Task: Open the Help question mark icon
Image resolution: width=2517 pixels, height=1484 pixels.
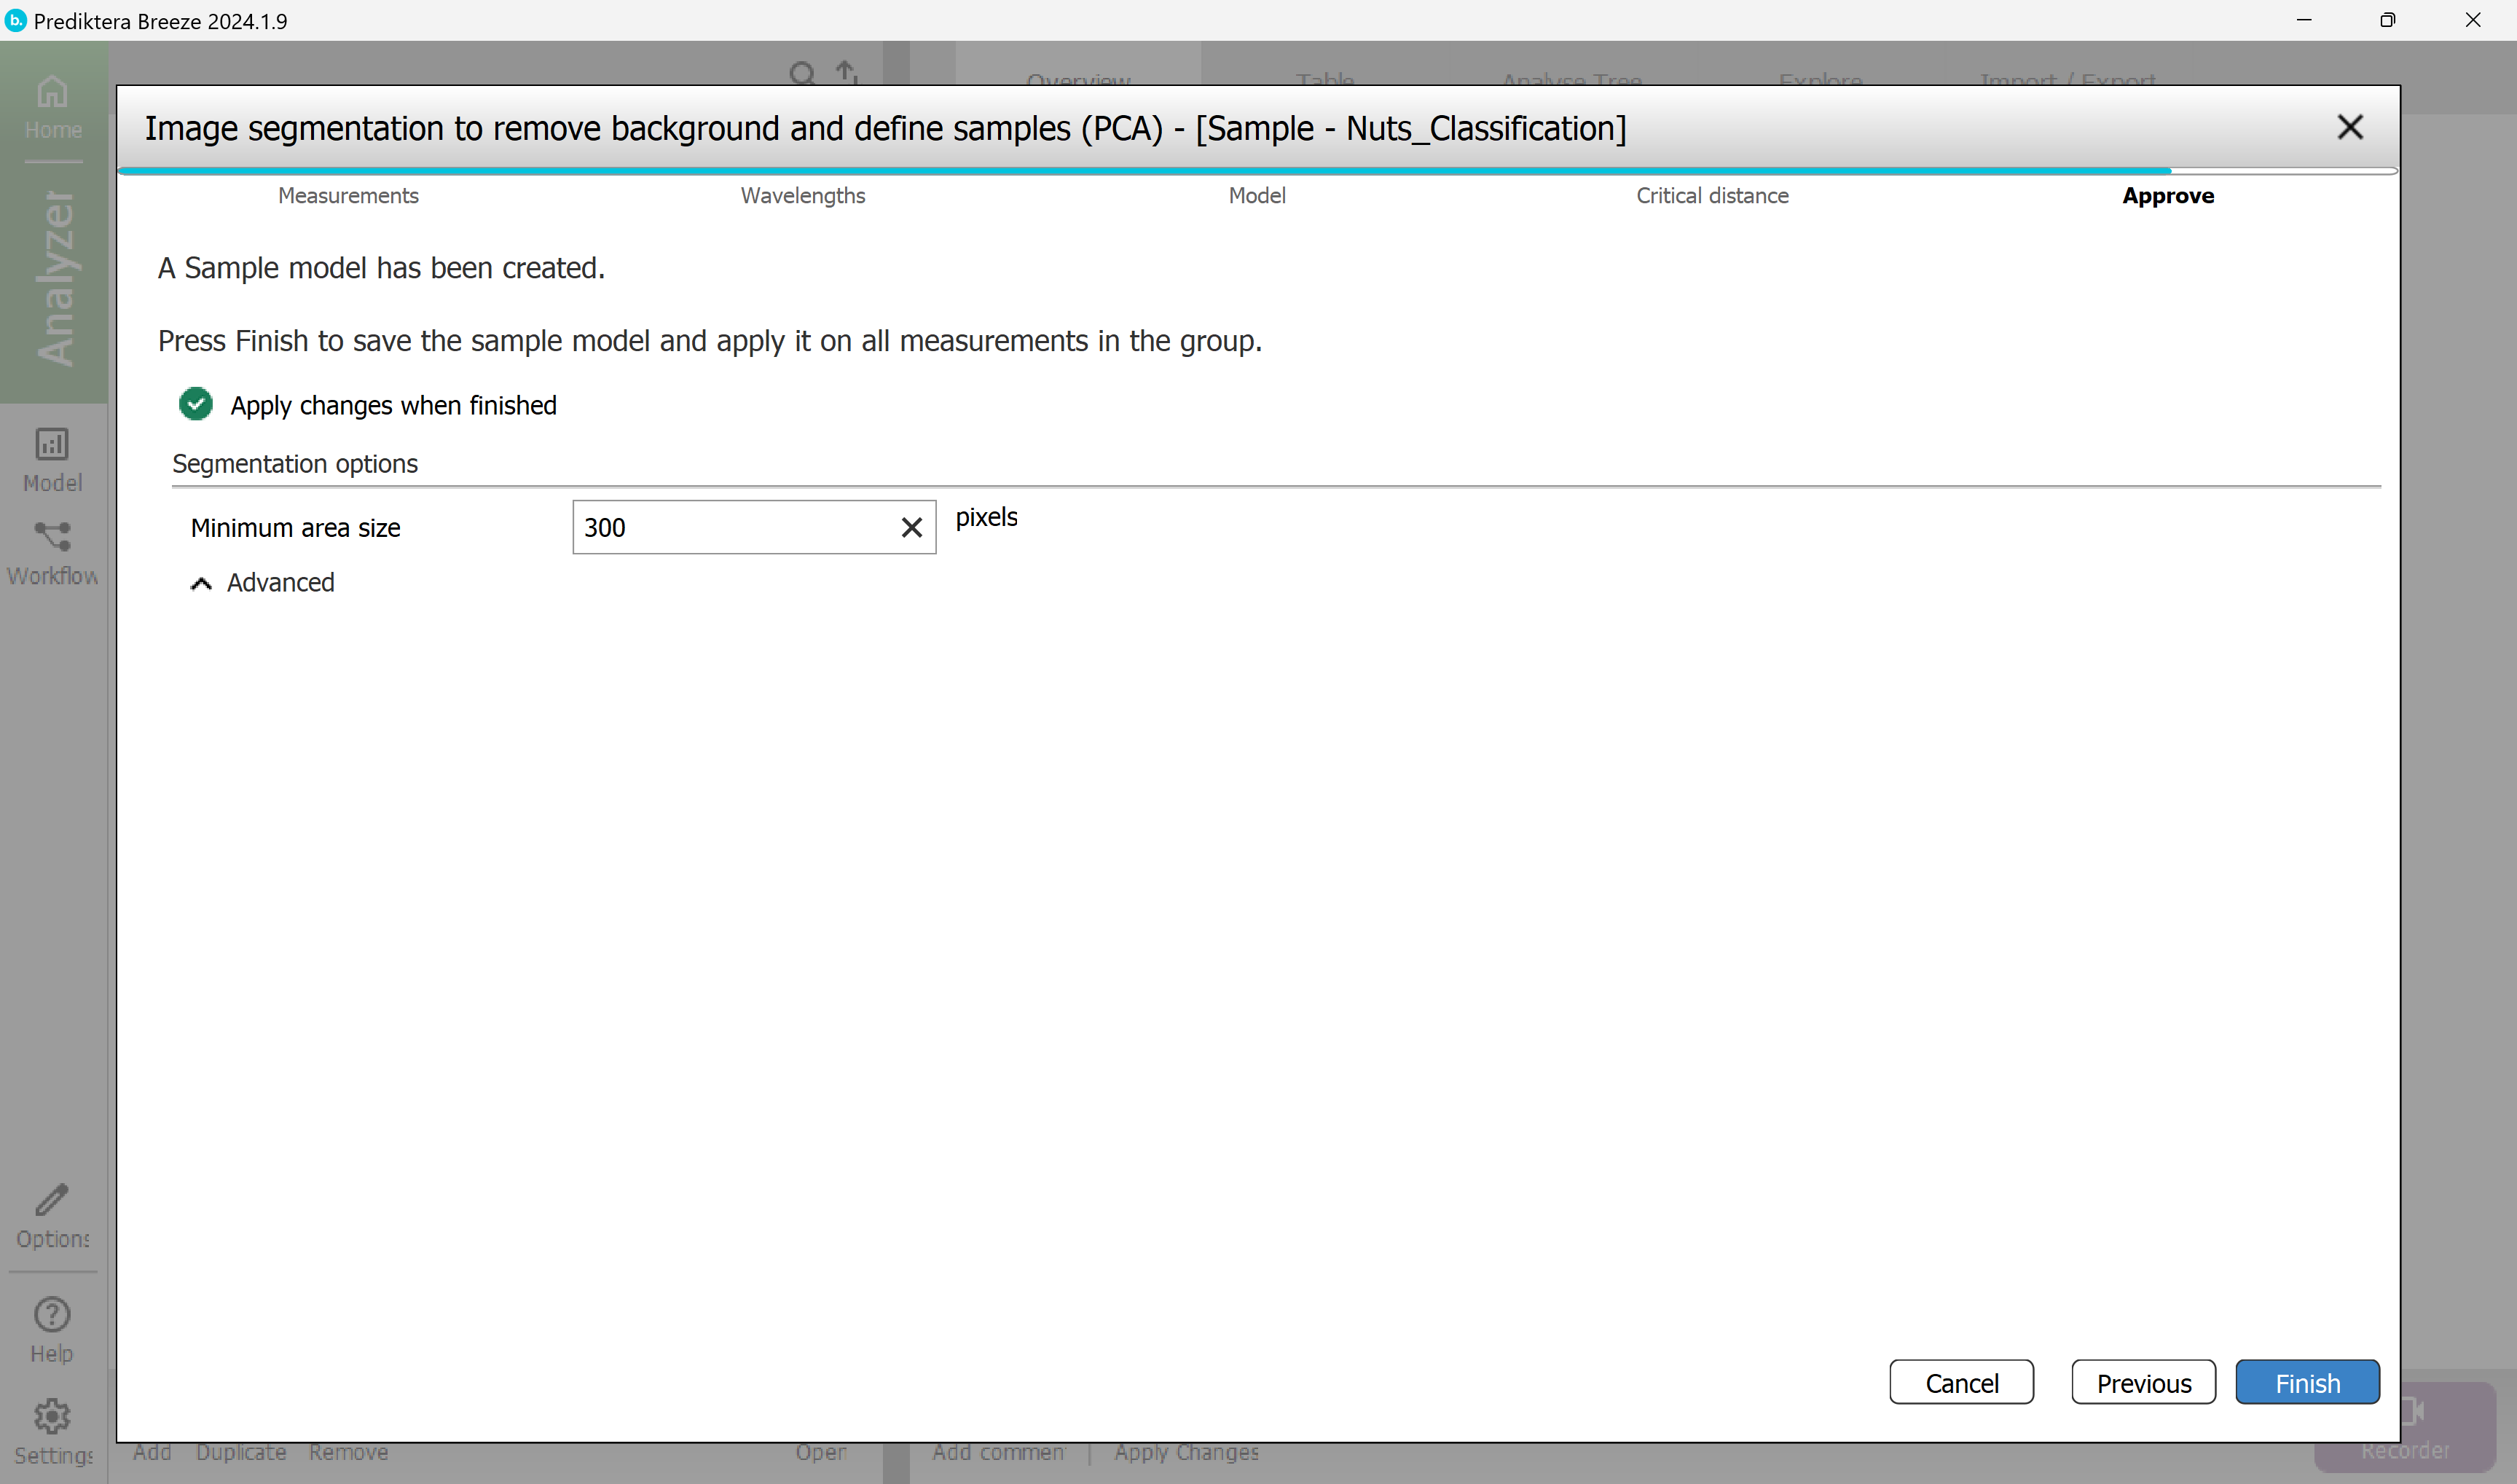Action: click(52, 1329)
